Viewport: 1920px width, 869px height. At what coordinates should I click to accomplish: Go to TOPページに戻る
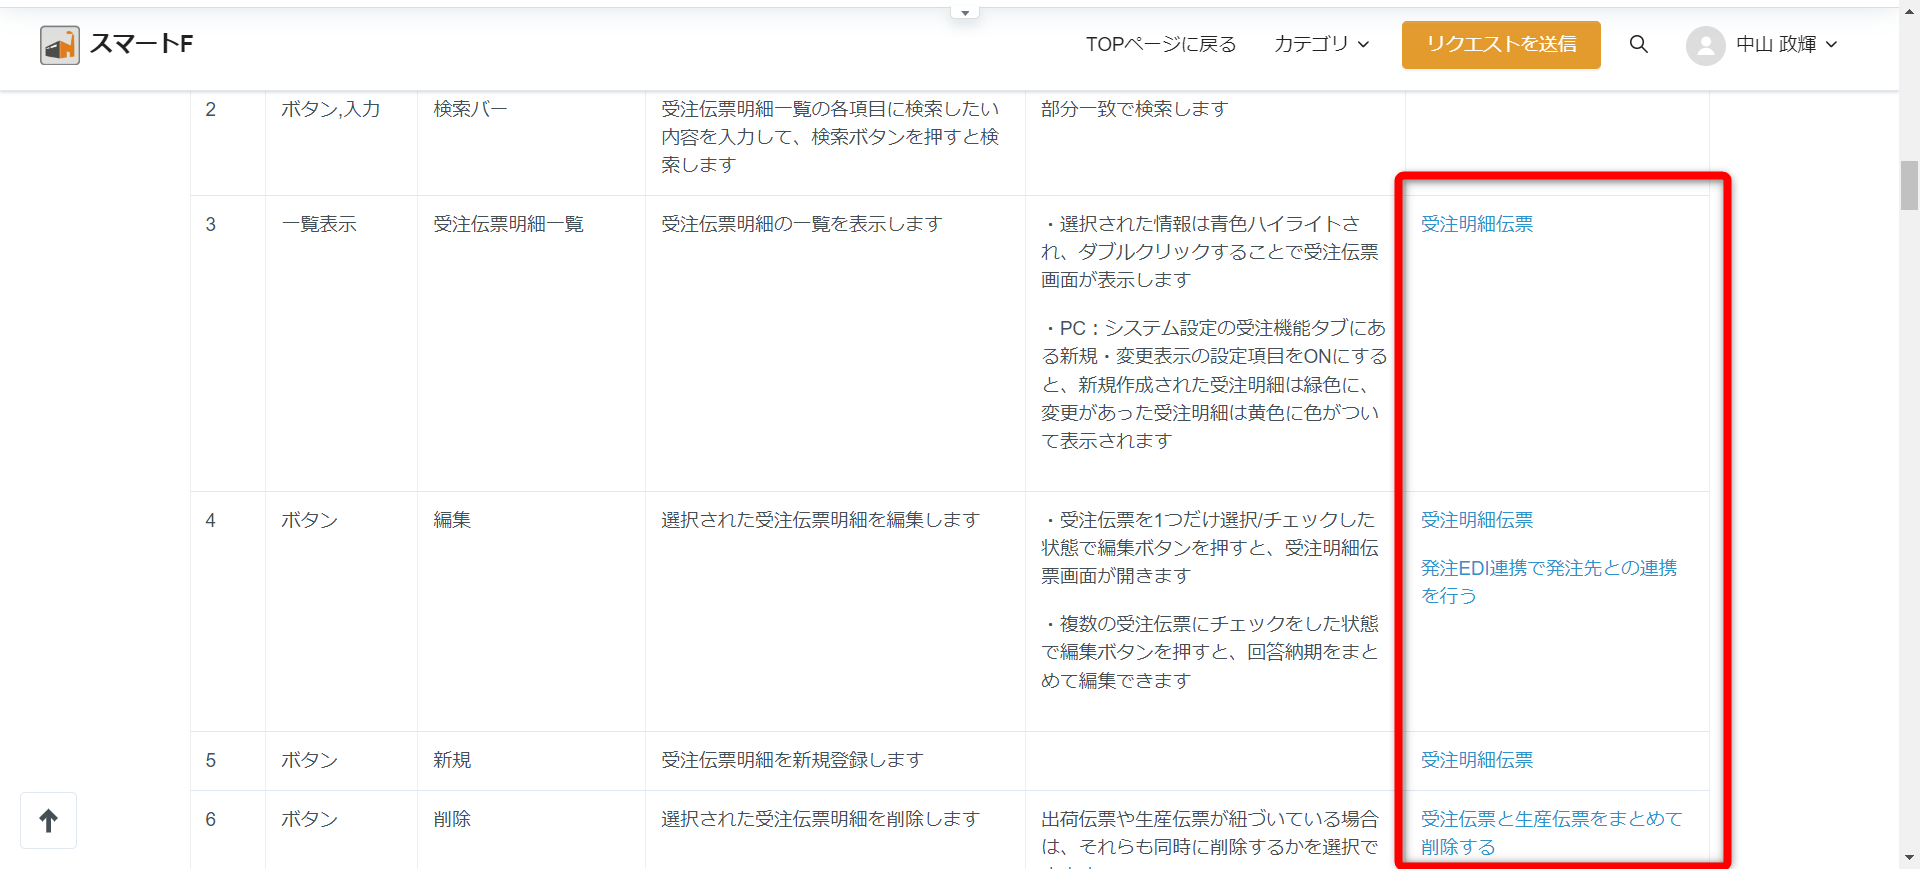[x=1161, y=44]
